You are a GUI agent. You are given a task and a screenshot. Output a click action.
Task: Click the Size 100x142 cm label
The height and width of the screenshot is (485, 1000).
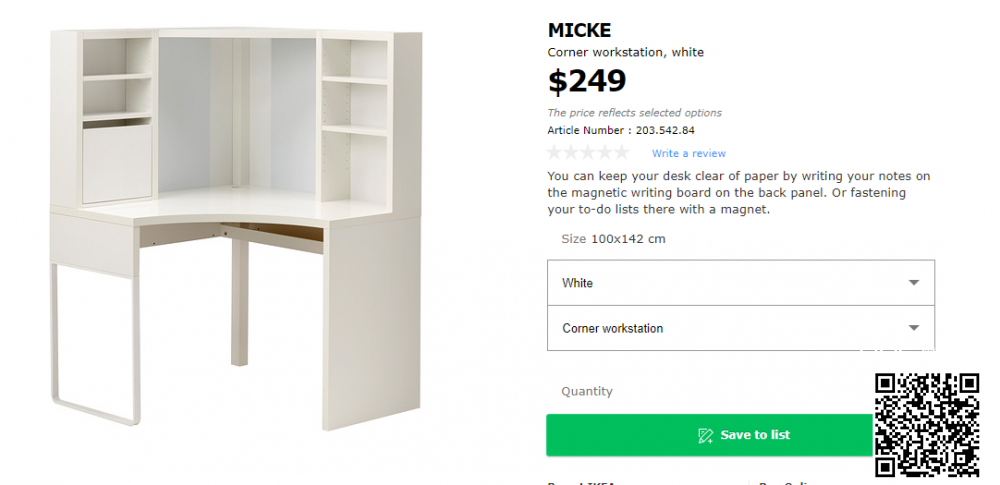coord(613,239)
